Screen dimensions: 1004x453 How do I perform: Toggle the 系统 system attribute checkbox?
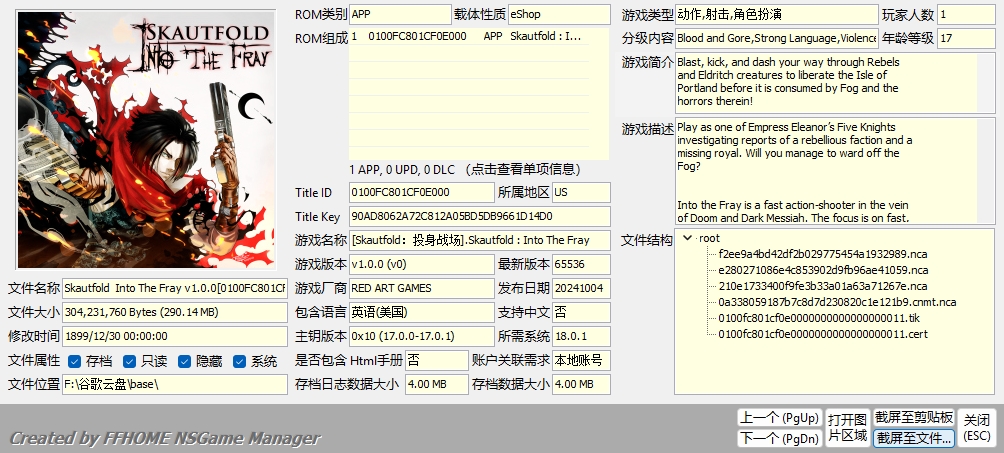click(x=239, y=361)
